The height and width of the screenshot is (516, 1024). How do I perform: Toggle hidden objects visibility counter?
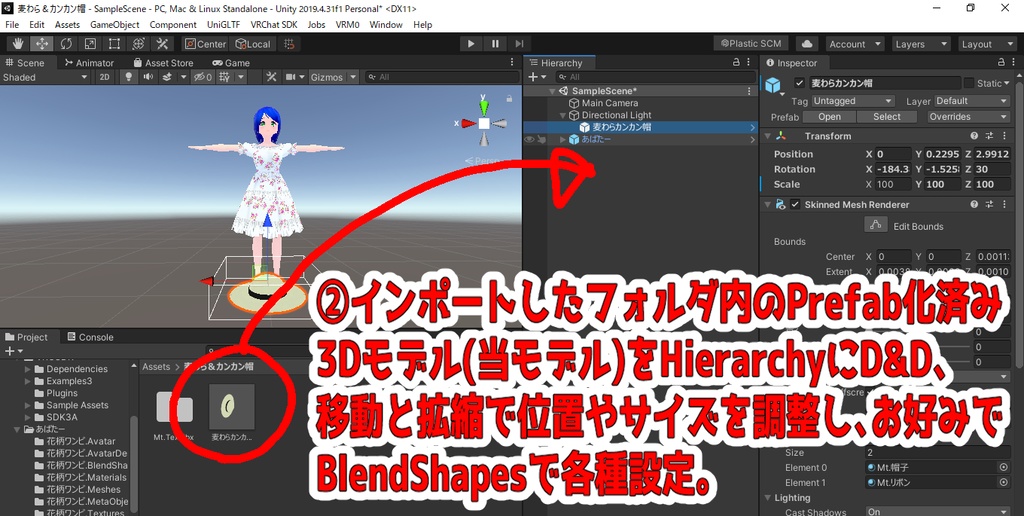point(203,77)
